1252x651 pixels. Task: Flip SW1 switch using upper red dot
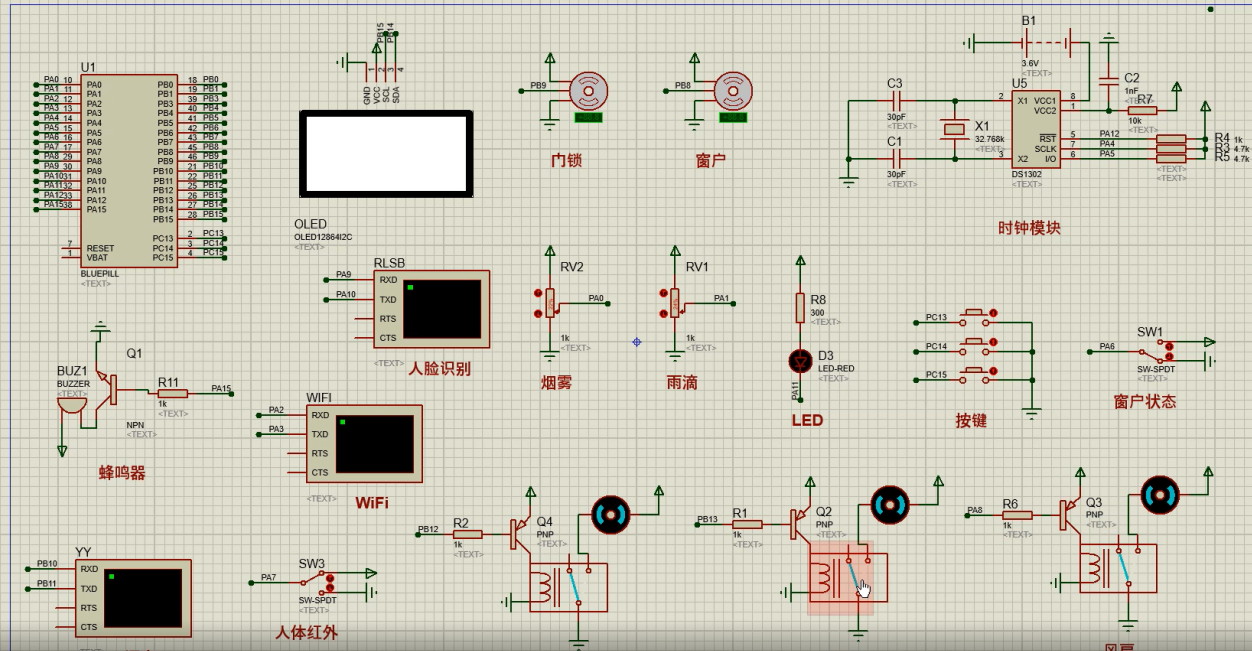tap(1169, 345)
